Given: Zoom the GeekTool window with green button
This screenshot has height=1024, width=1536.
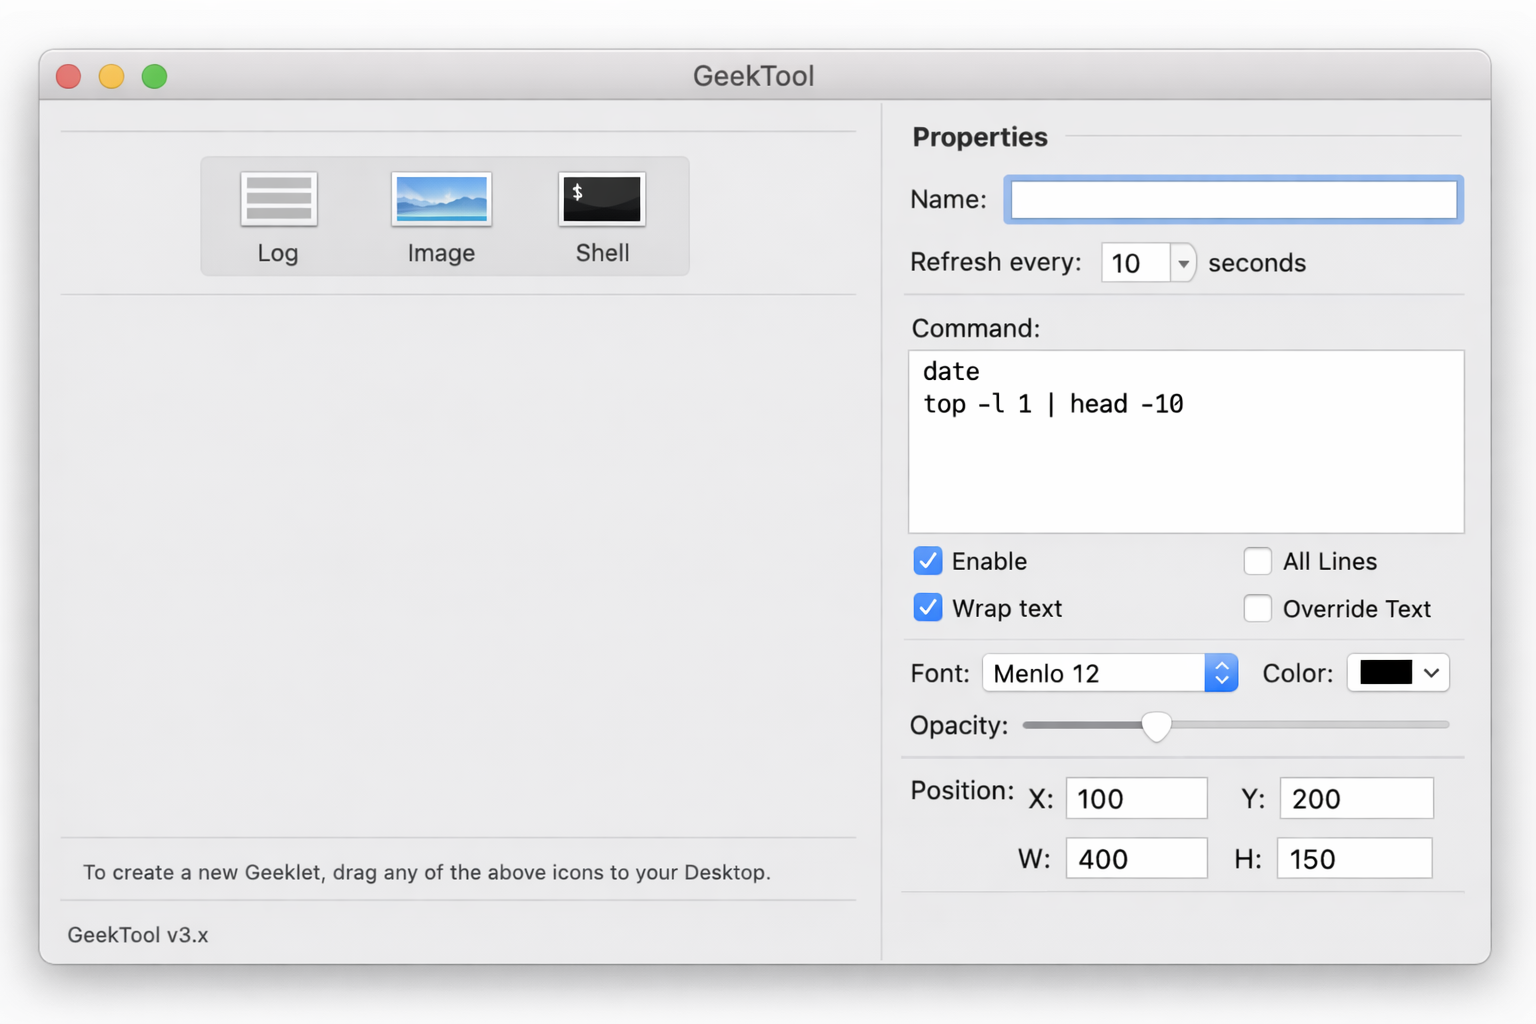Looking at the screenshot, I should pos(154,76).
